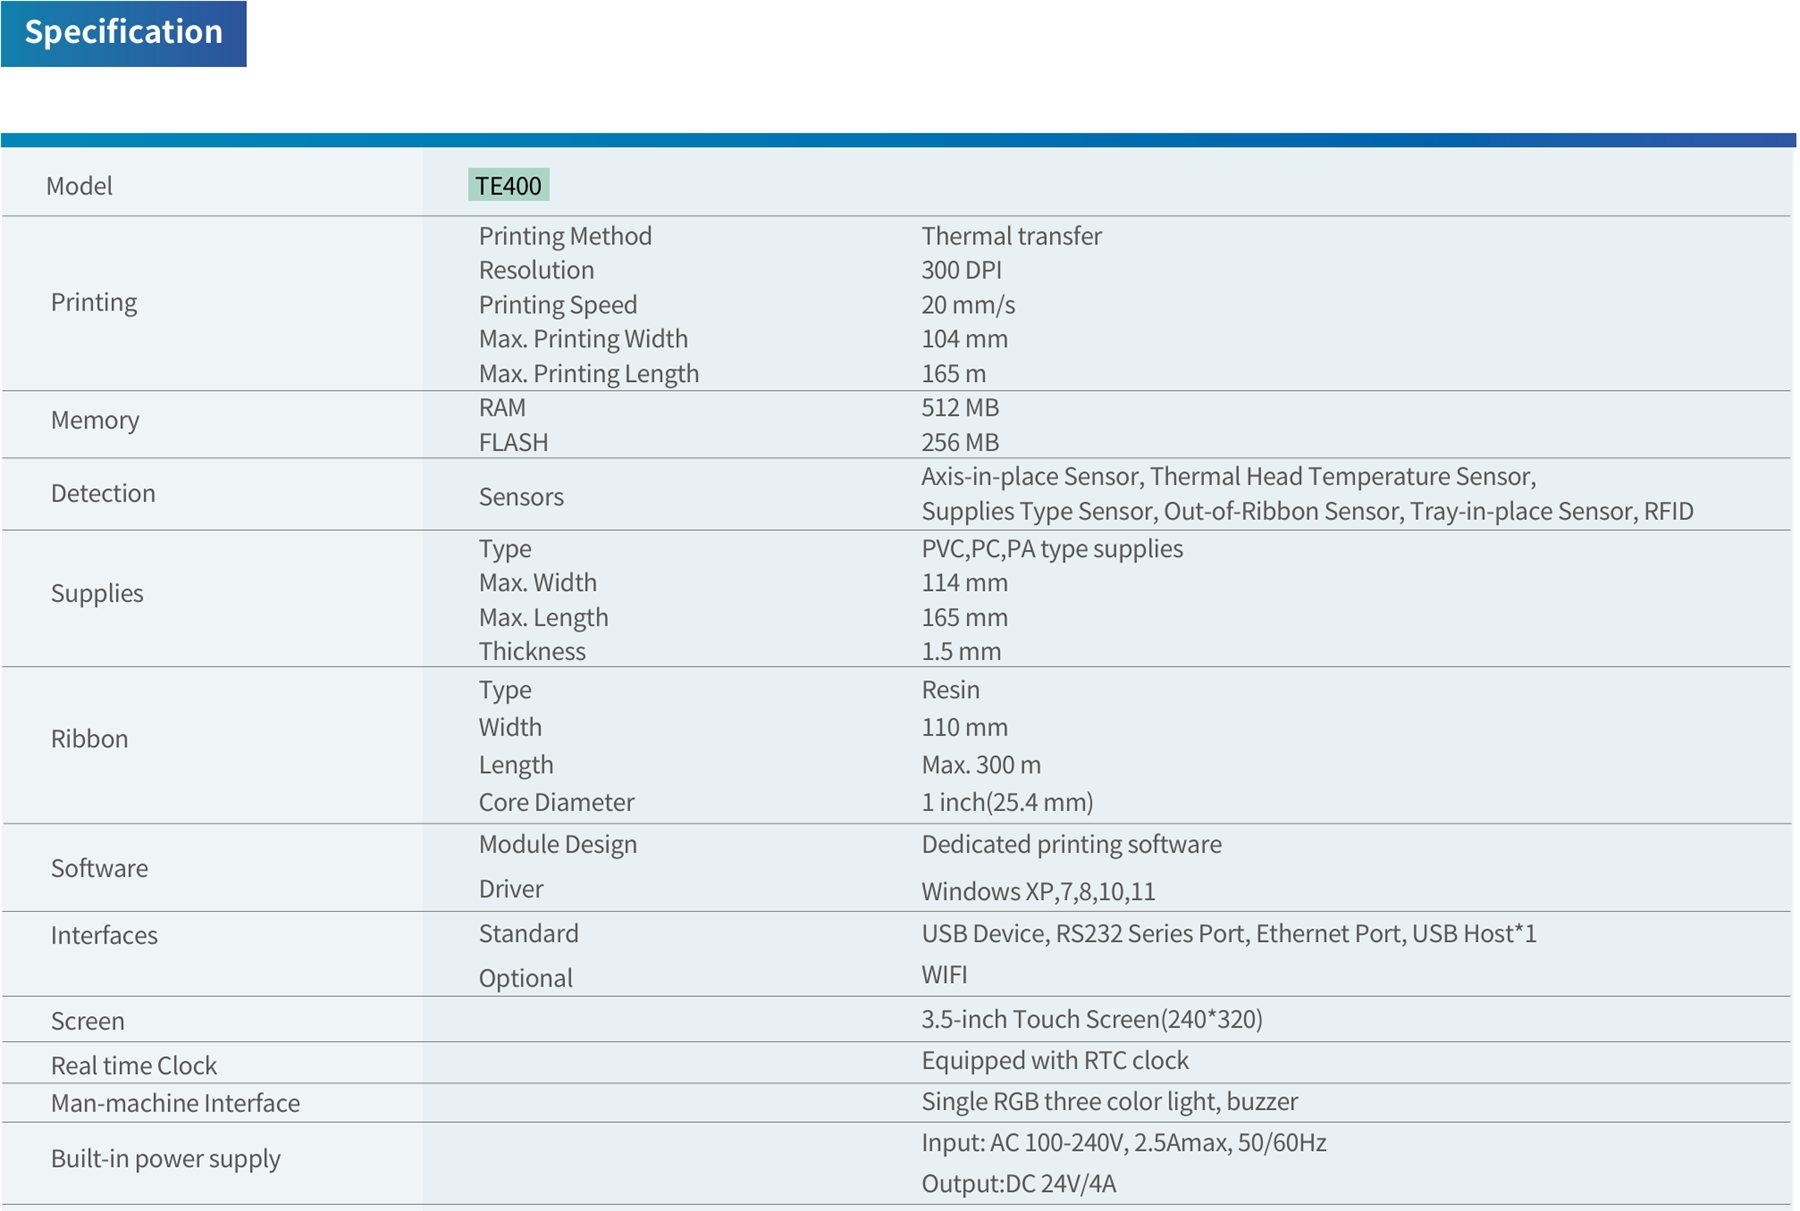This screenshot has width=1800, height=1211.
Task: Select the Max. 300 m value
Action: (981, 765)
